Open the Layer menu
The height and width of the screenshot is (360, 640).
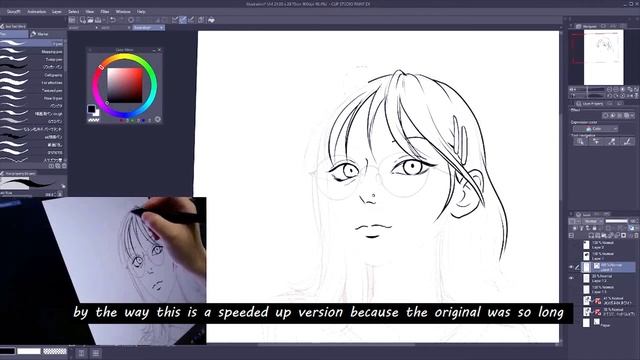(x=57, y=11)
